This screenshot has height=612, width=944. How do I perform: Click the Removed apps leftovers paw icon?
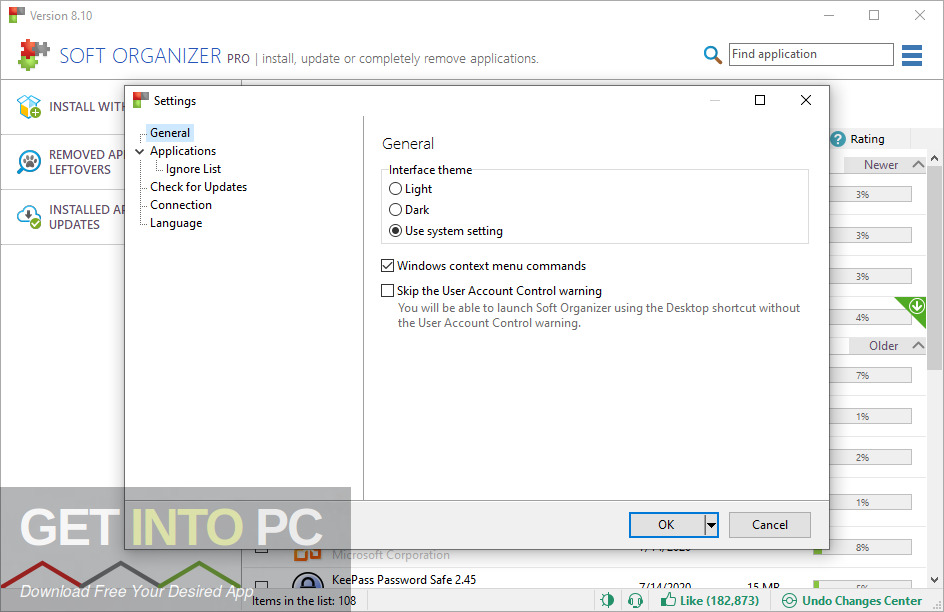(29, 161)
